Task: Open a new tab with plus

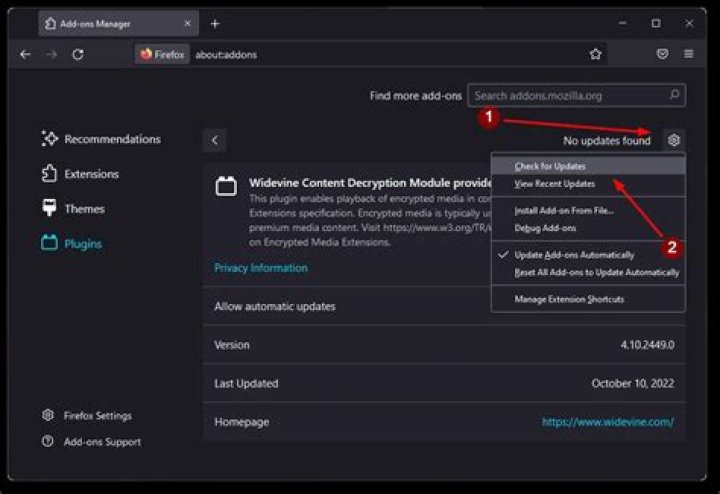Action: [x=215, y=23]
